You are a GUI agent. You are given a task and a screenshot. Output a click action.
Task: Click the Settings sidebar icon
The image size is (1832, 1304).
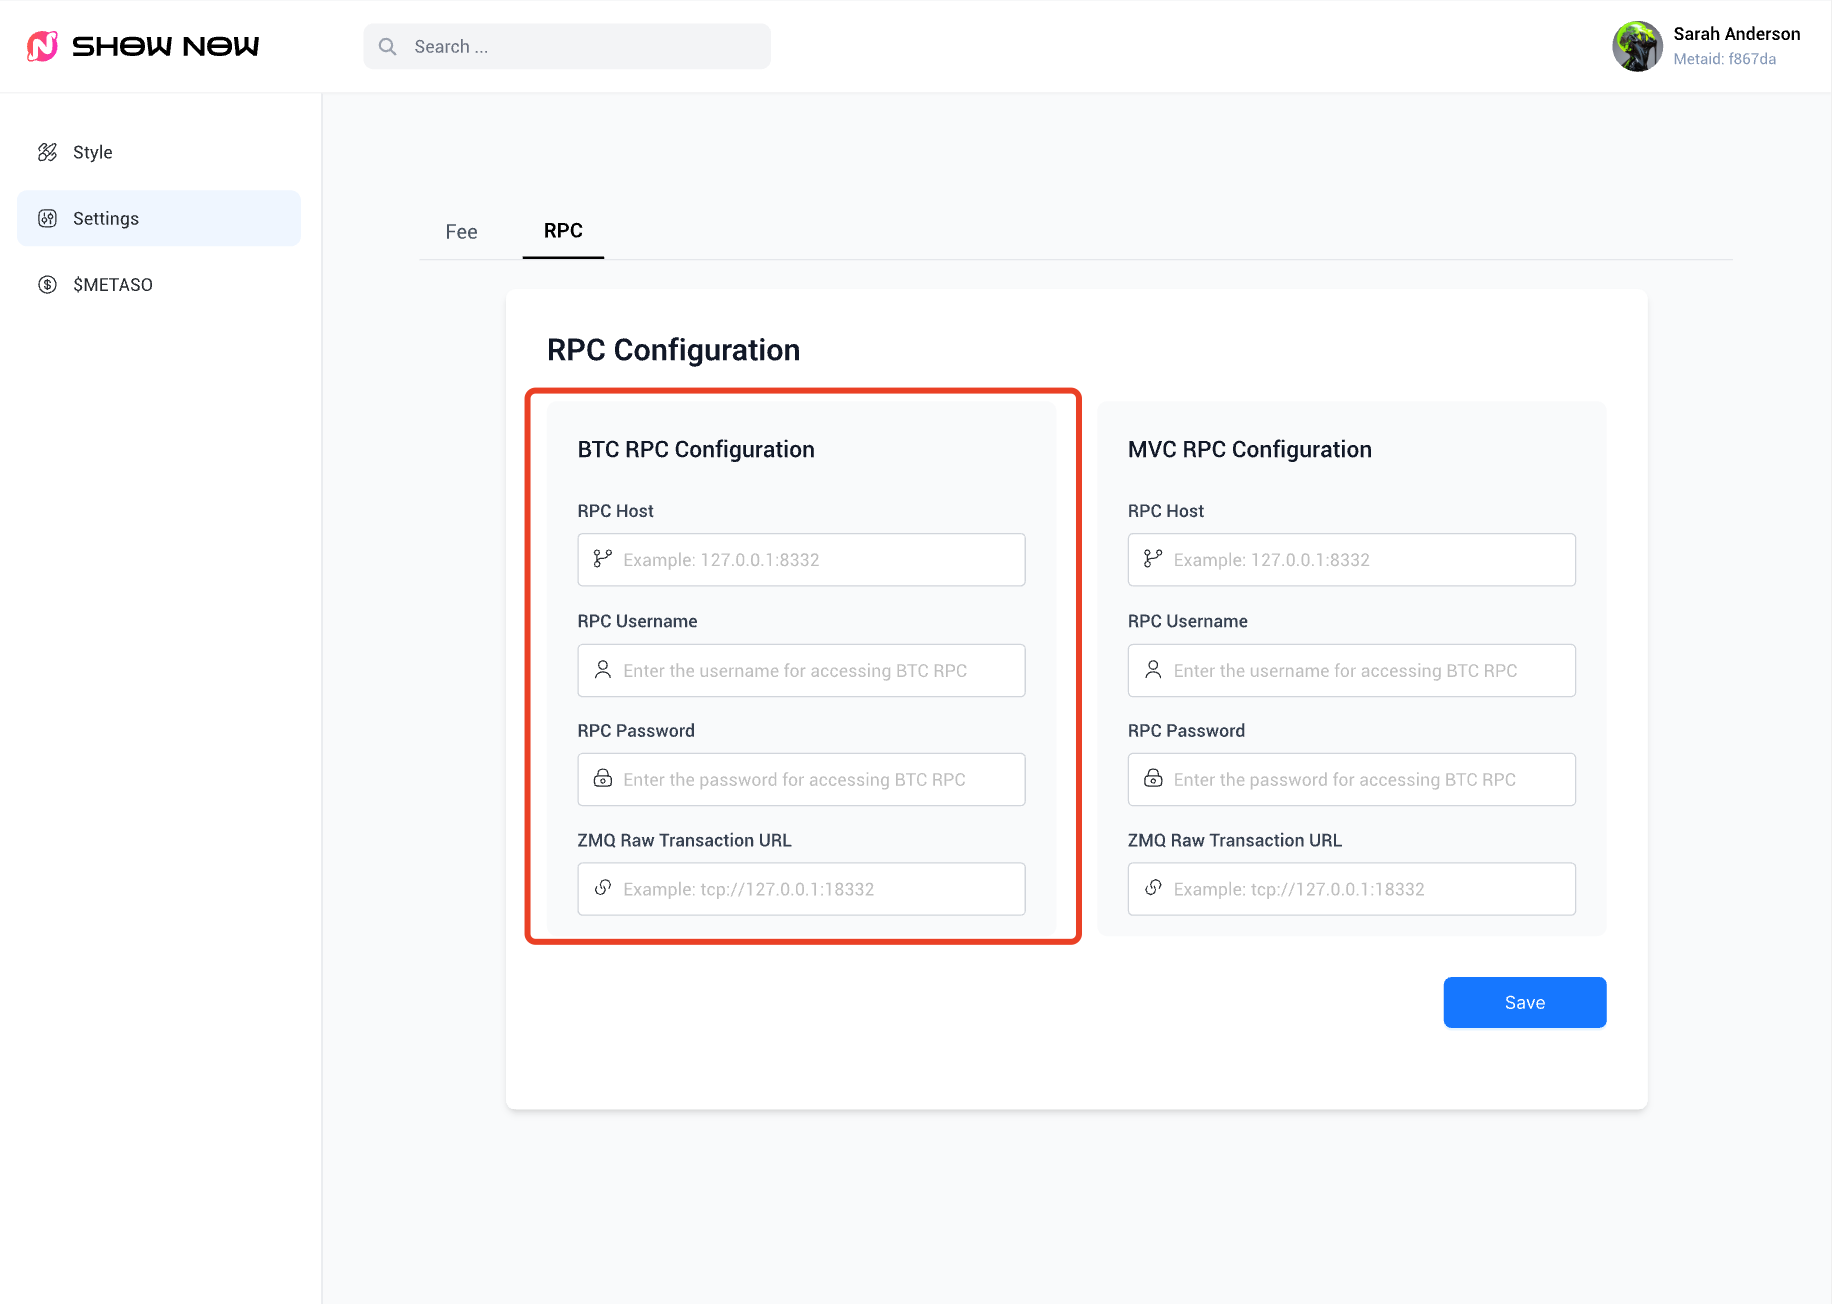[47, 218]
